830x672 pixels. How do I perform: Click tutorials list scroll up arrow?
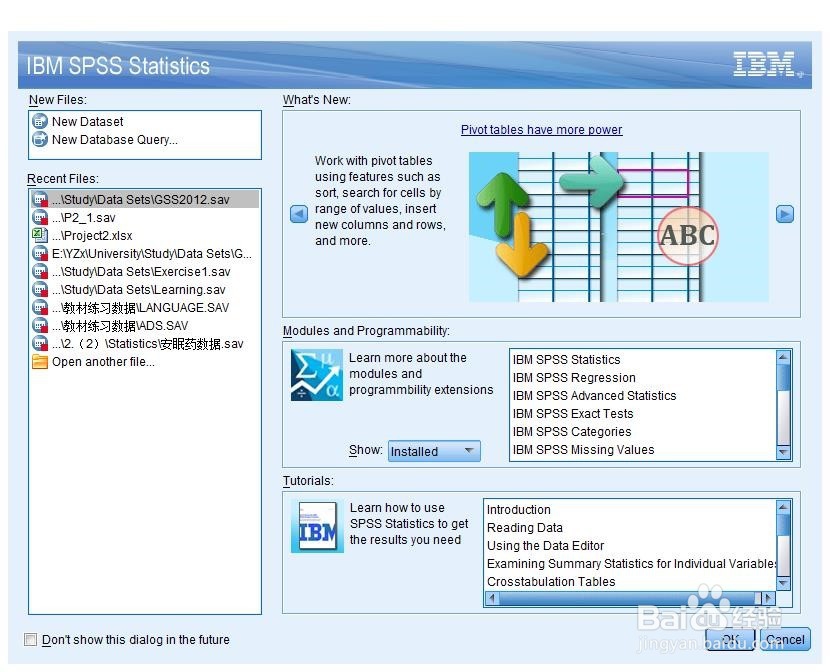point(783,507)
